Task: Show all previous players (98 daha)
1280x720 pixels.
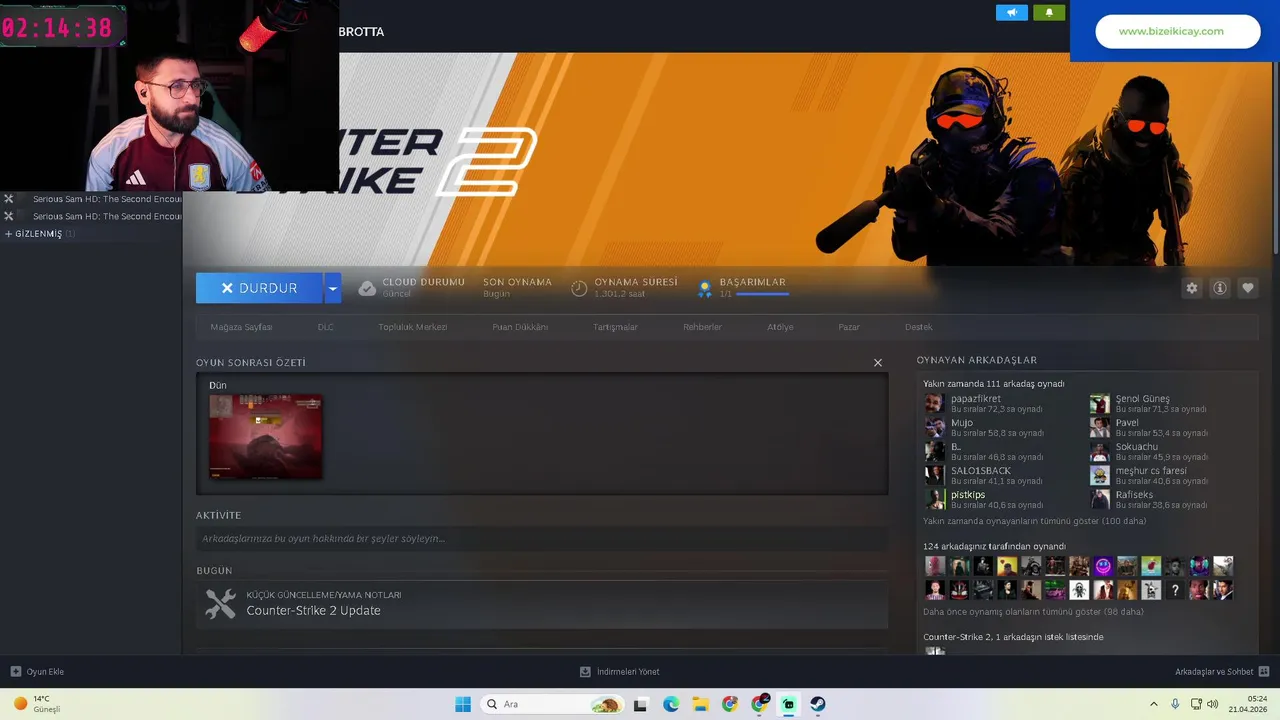Action: coord(1033,612)
